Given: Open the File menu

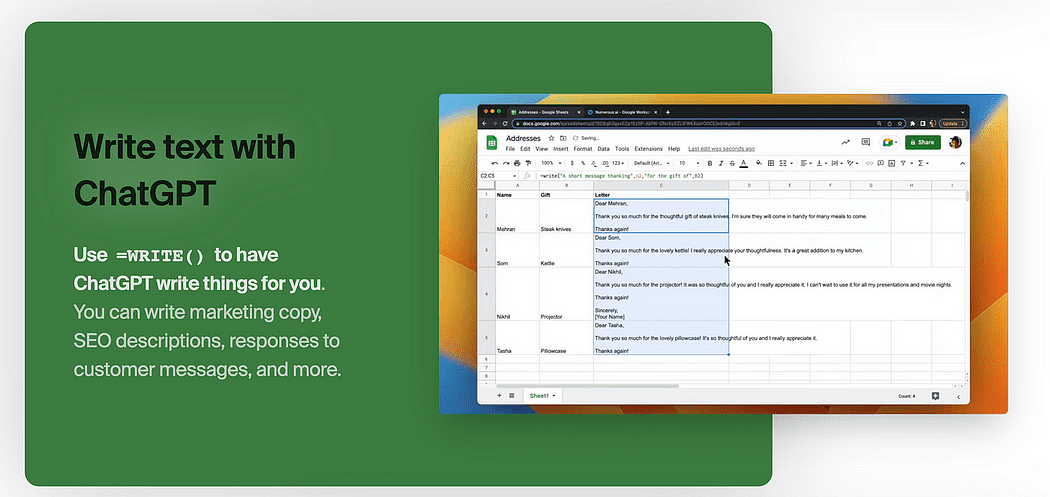Looking at the screenshot, I should point(510,149).
